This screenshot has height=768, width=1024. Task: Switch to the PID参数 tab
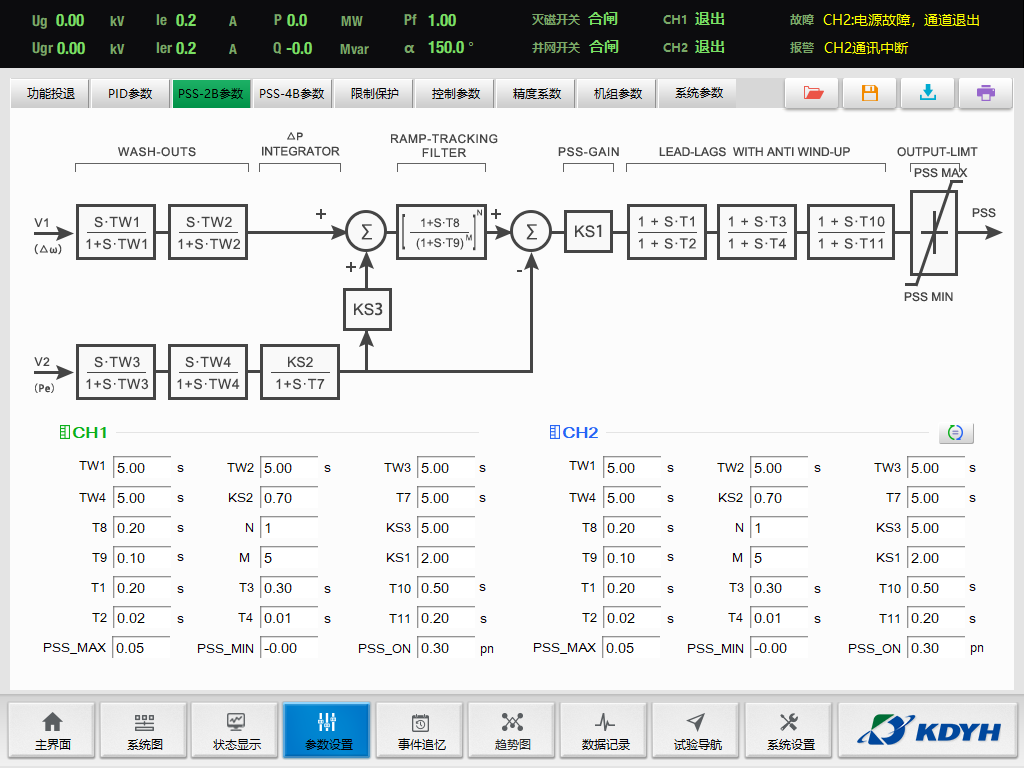click(x=130, y=94)
